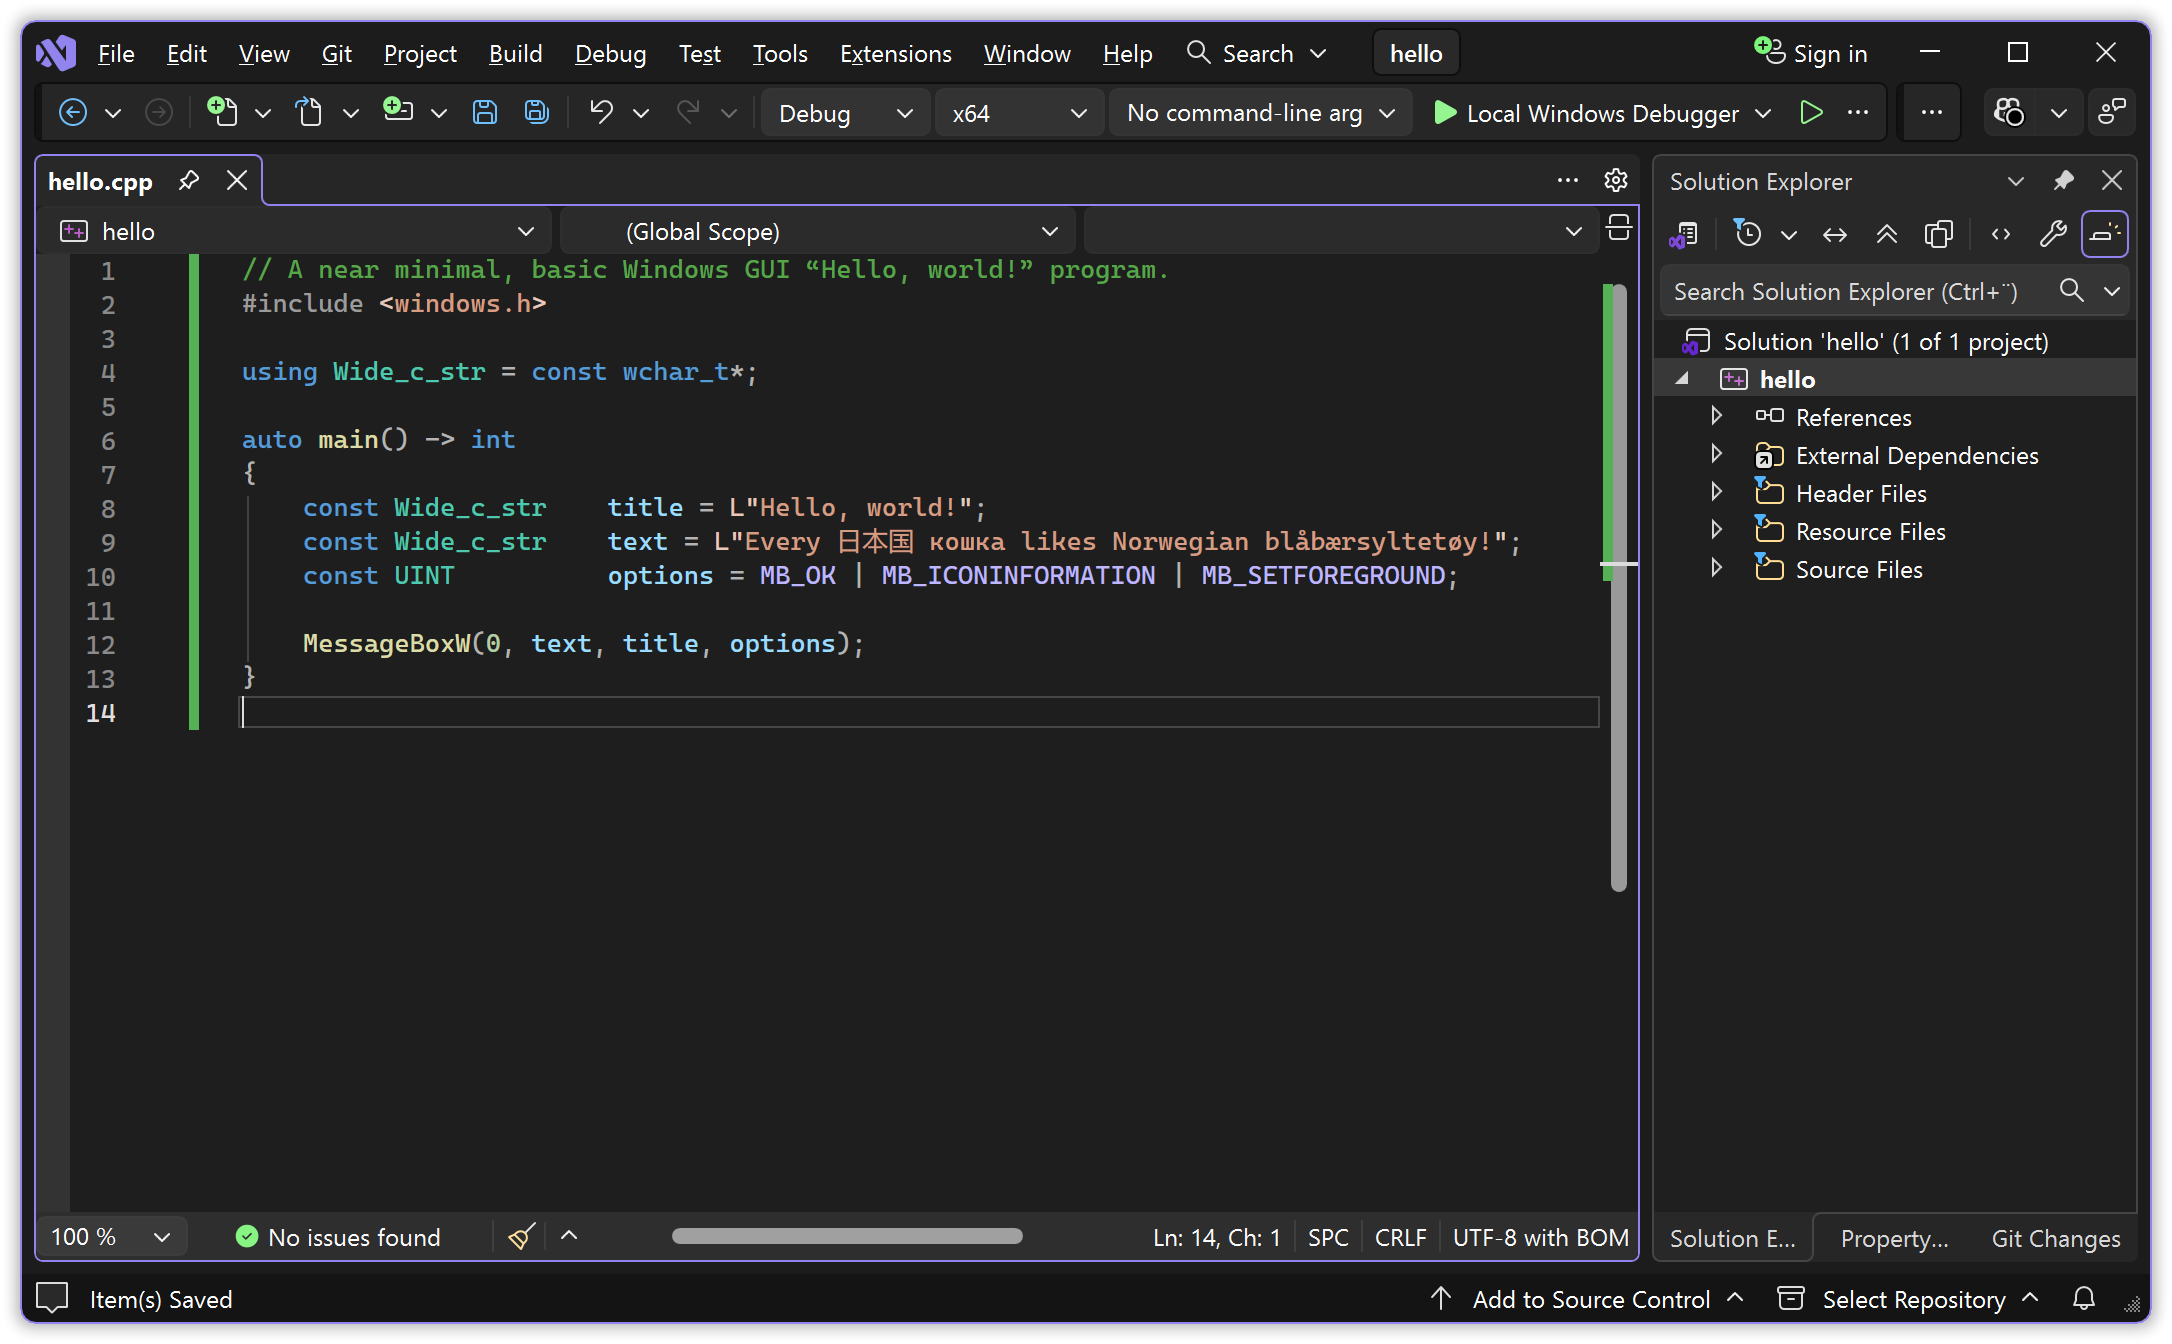Toggle pin on hello.cpp tab
This screenshot has width=2172, height=1344.
point(189,181)
